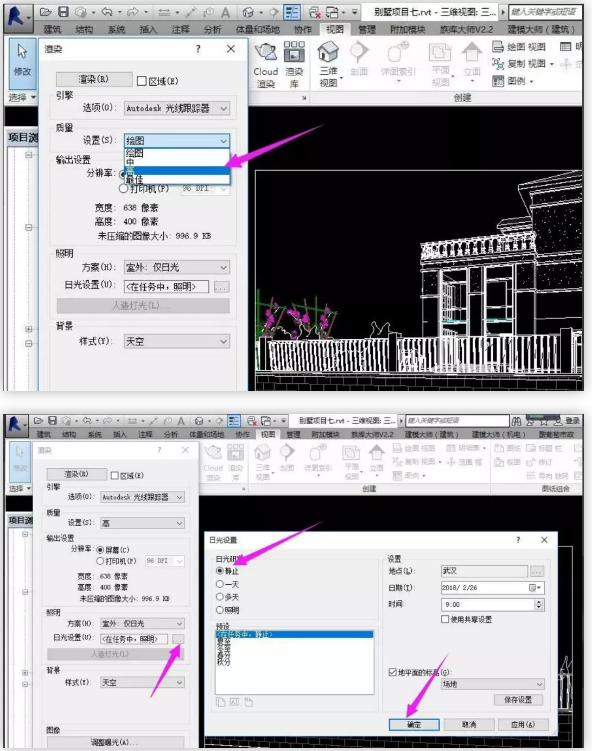The image size is (592, 751).
Task: Open the 体量和场地 ribbon tab in the top screenshot
Action: (x=258, y=29)
